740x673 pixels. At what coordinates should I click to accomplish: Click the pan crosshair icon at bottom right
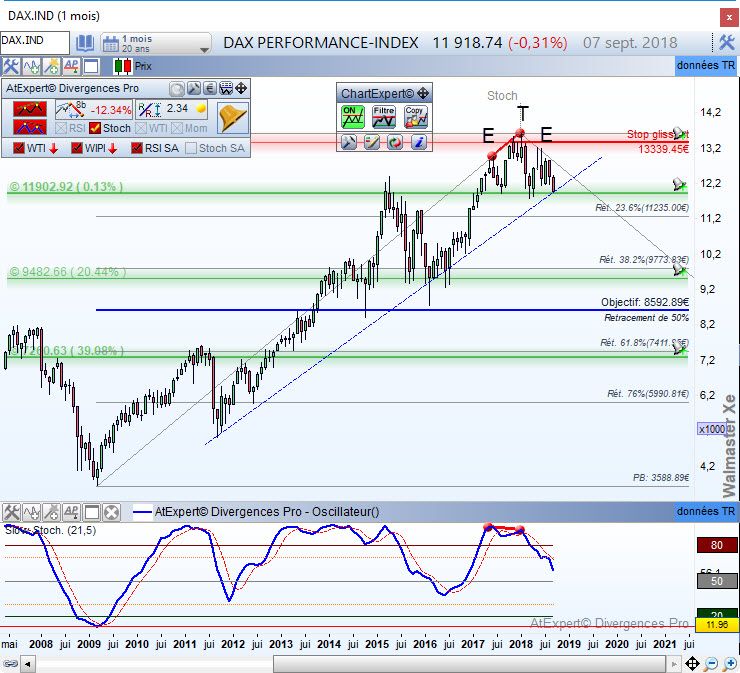(x=692, y=664)
